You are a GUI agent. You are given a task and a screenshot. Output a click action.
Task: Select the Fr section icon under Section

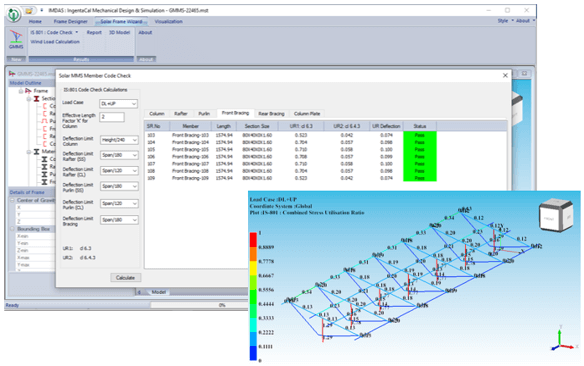tap(45, 128)
